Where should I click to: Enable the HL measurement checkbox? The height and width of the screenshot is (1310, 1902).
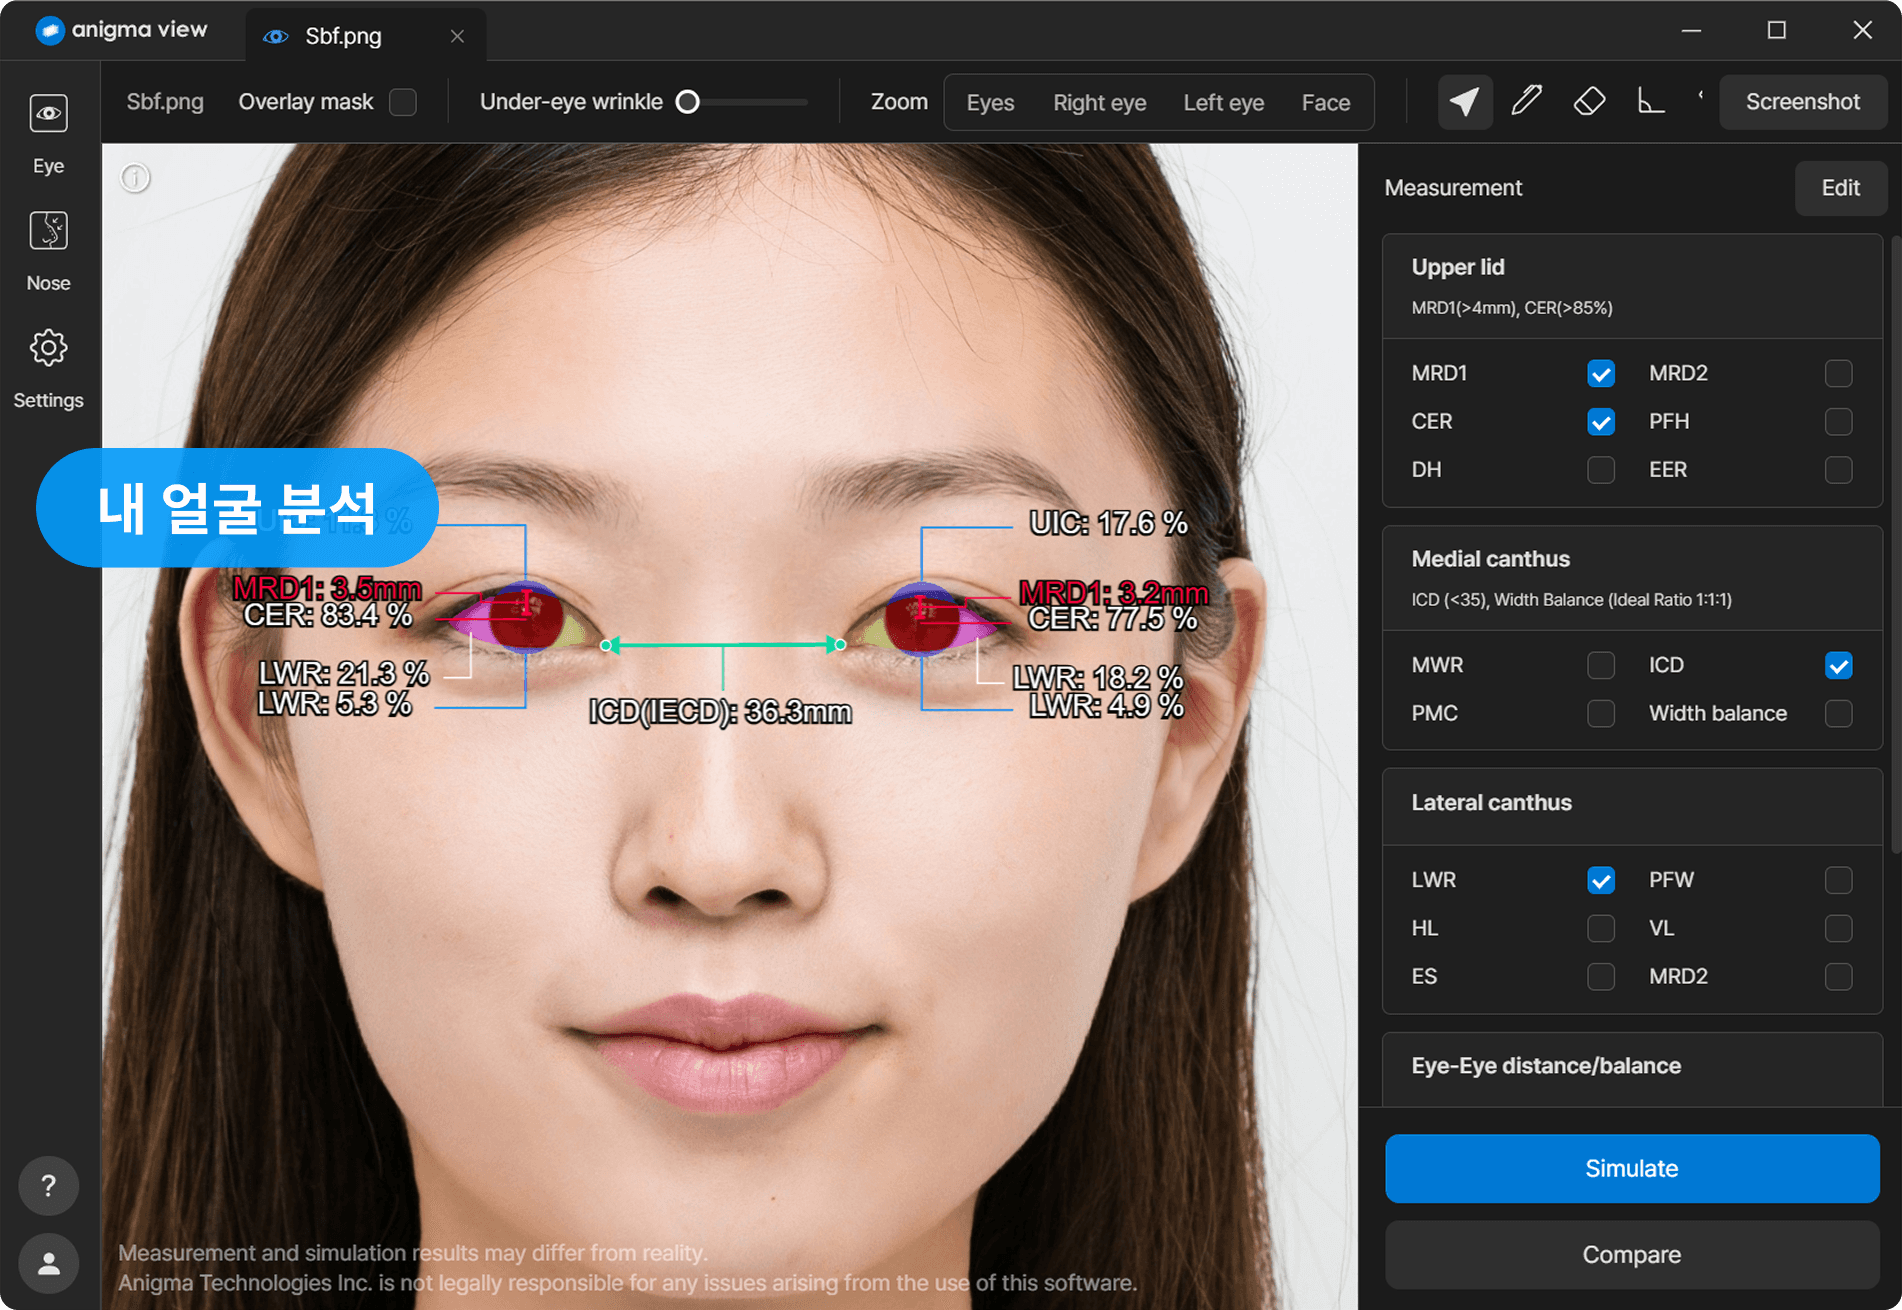[1601, 928]
